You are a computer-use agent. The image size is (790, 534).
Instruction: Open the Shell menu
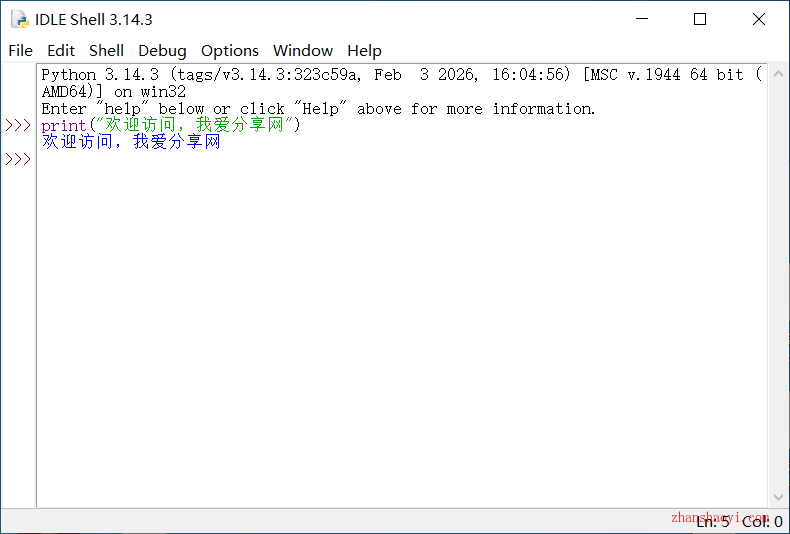pyautogui.click(x=106, y=51)
